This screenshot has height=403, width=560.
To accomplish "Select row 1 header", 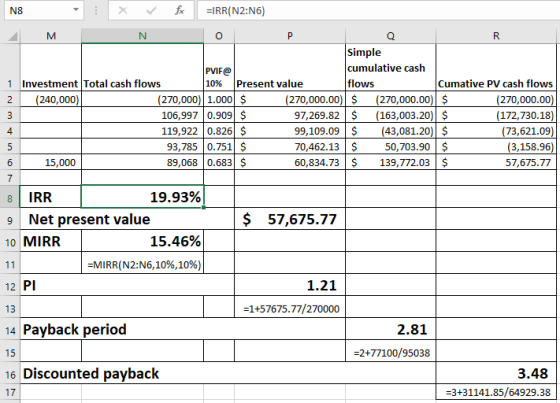I will click(x=10, y=67).
